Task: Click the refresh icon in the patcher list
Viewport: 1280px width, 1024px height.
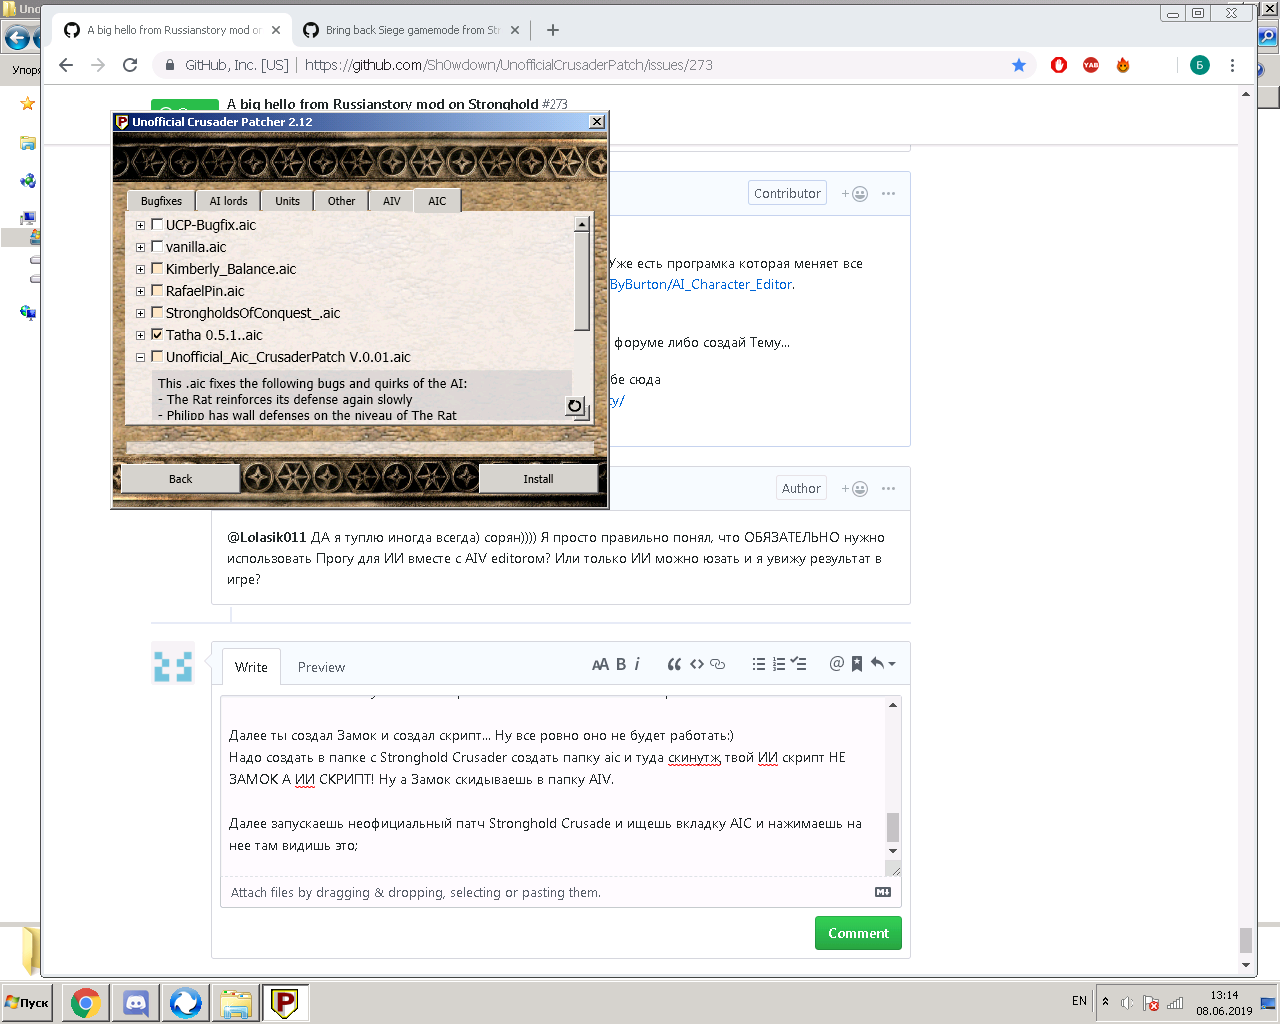Action: pyautogui.click(x=575, y=406)
